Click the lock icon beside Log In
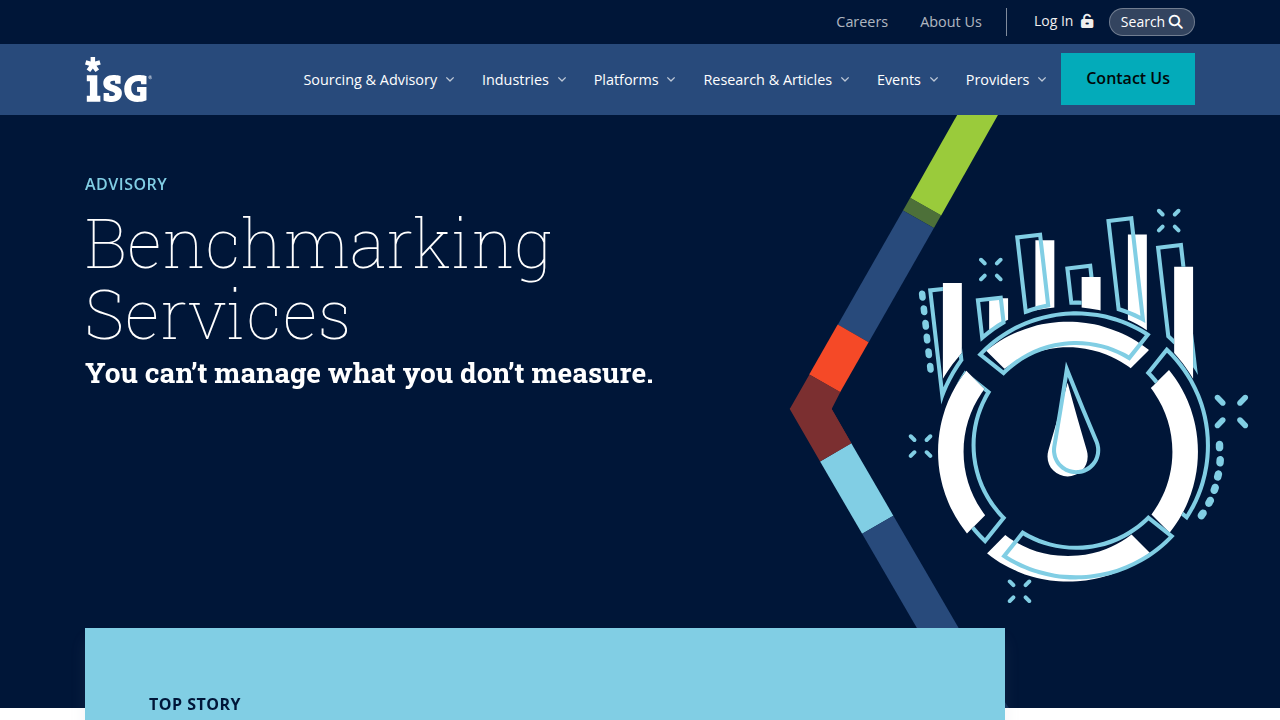The image size is (1280, 720). [x=1087, y=21]
